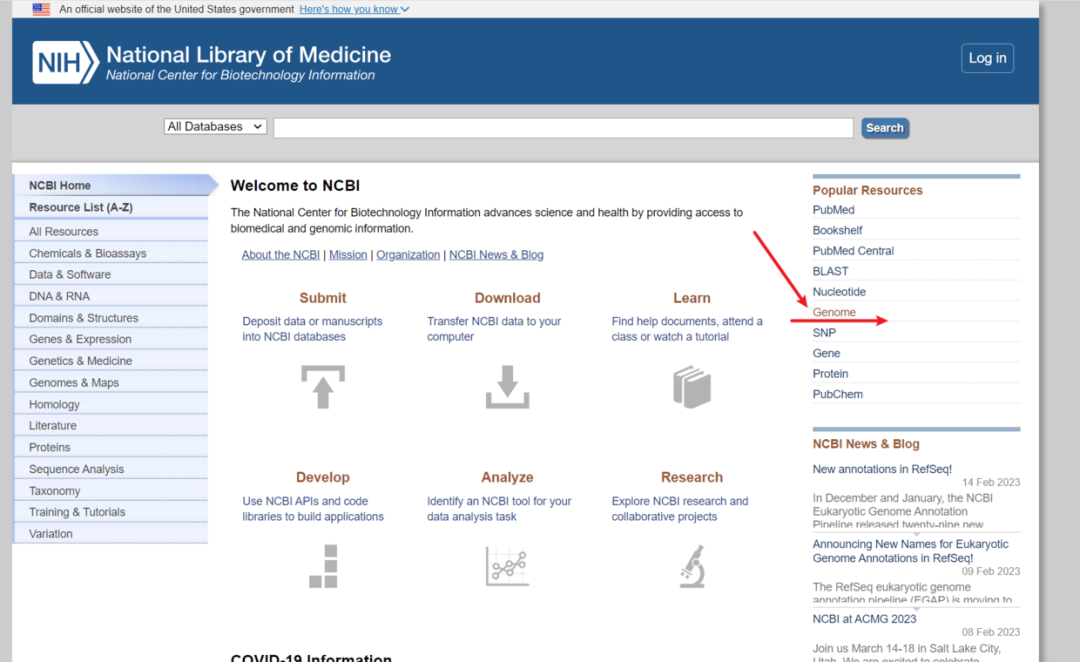This screenshot has width=1080, height=662.
Task: Open Chemicals & Bioassays category
Action: pos(111,253)
